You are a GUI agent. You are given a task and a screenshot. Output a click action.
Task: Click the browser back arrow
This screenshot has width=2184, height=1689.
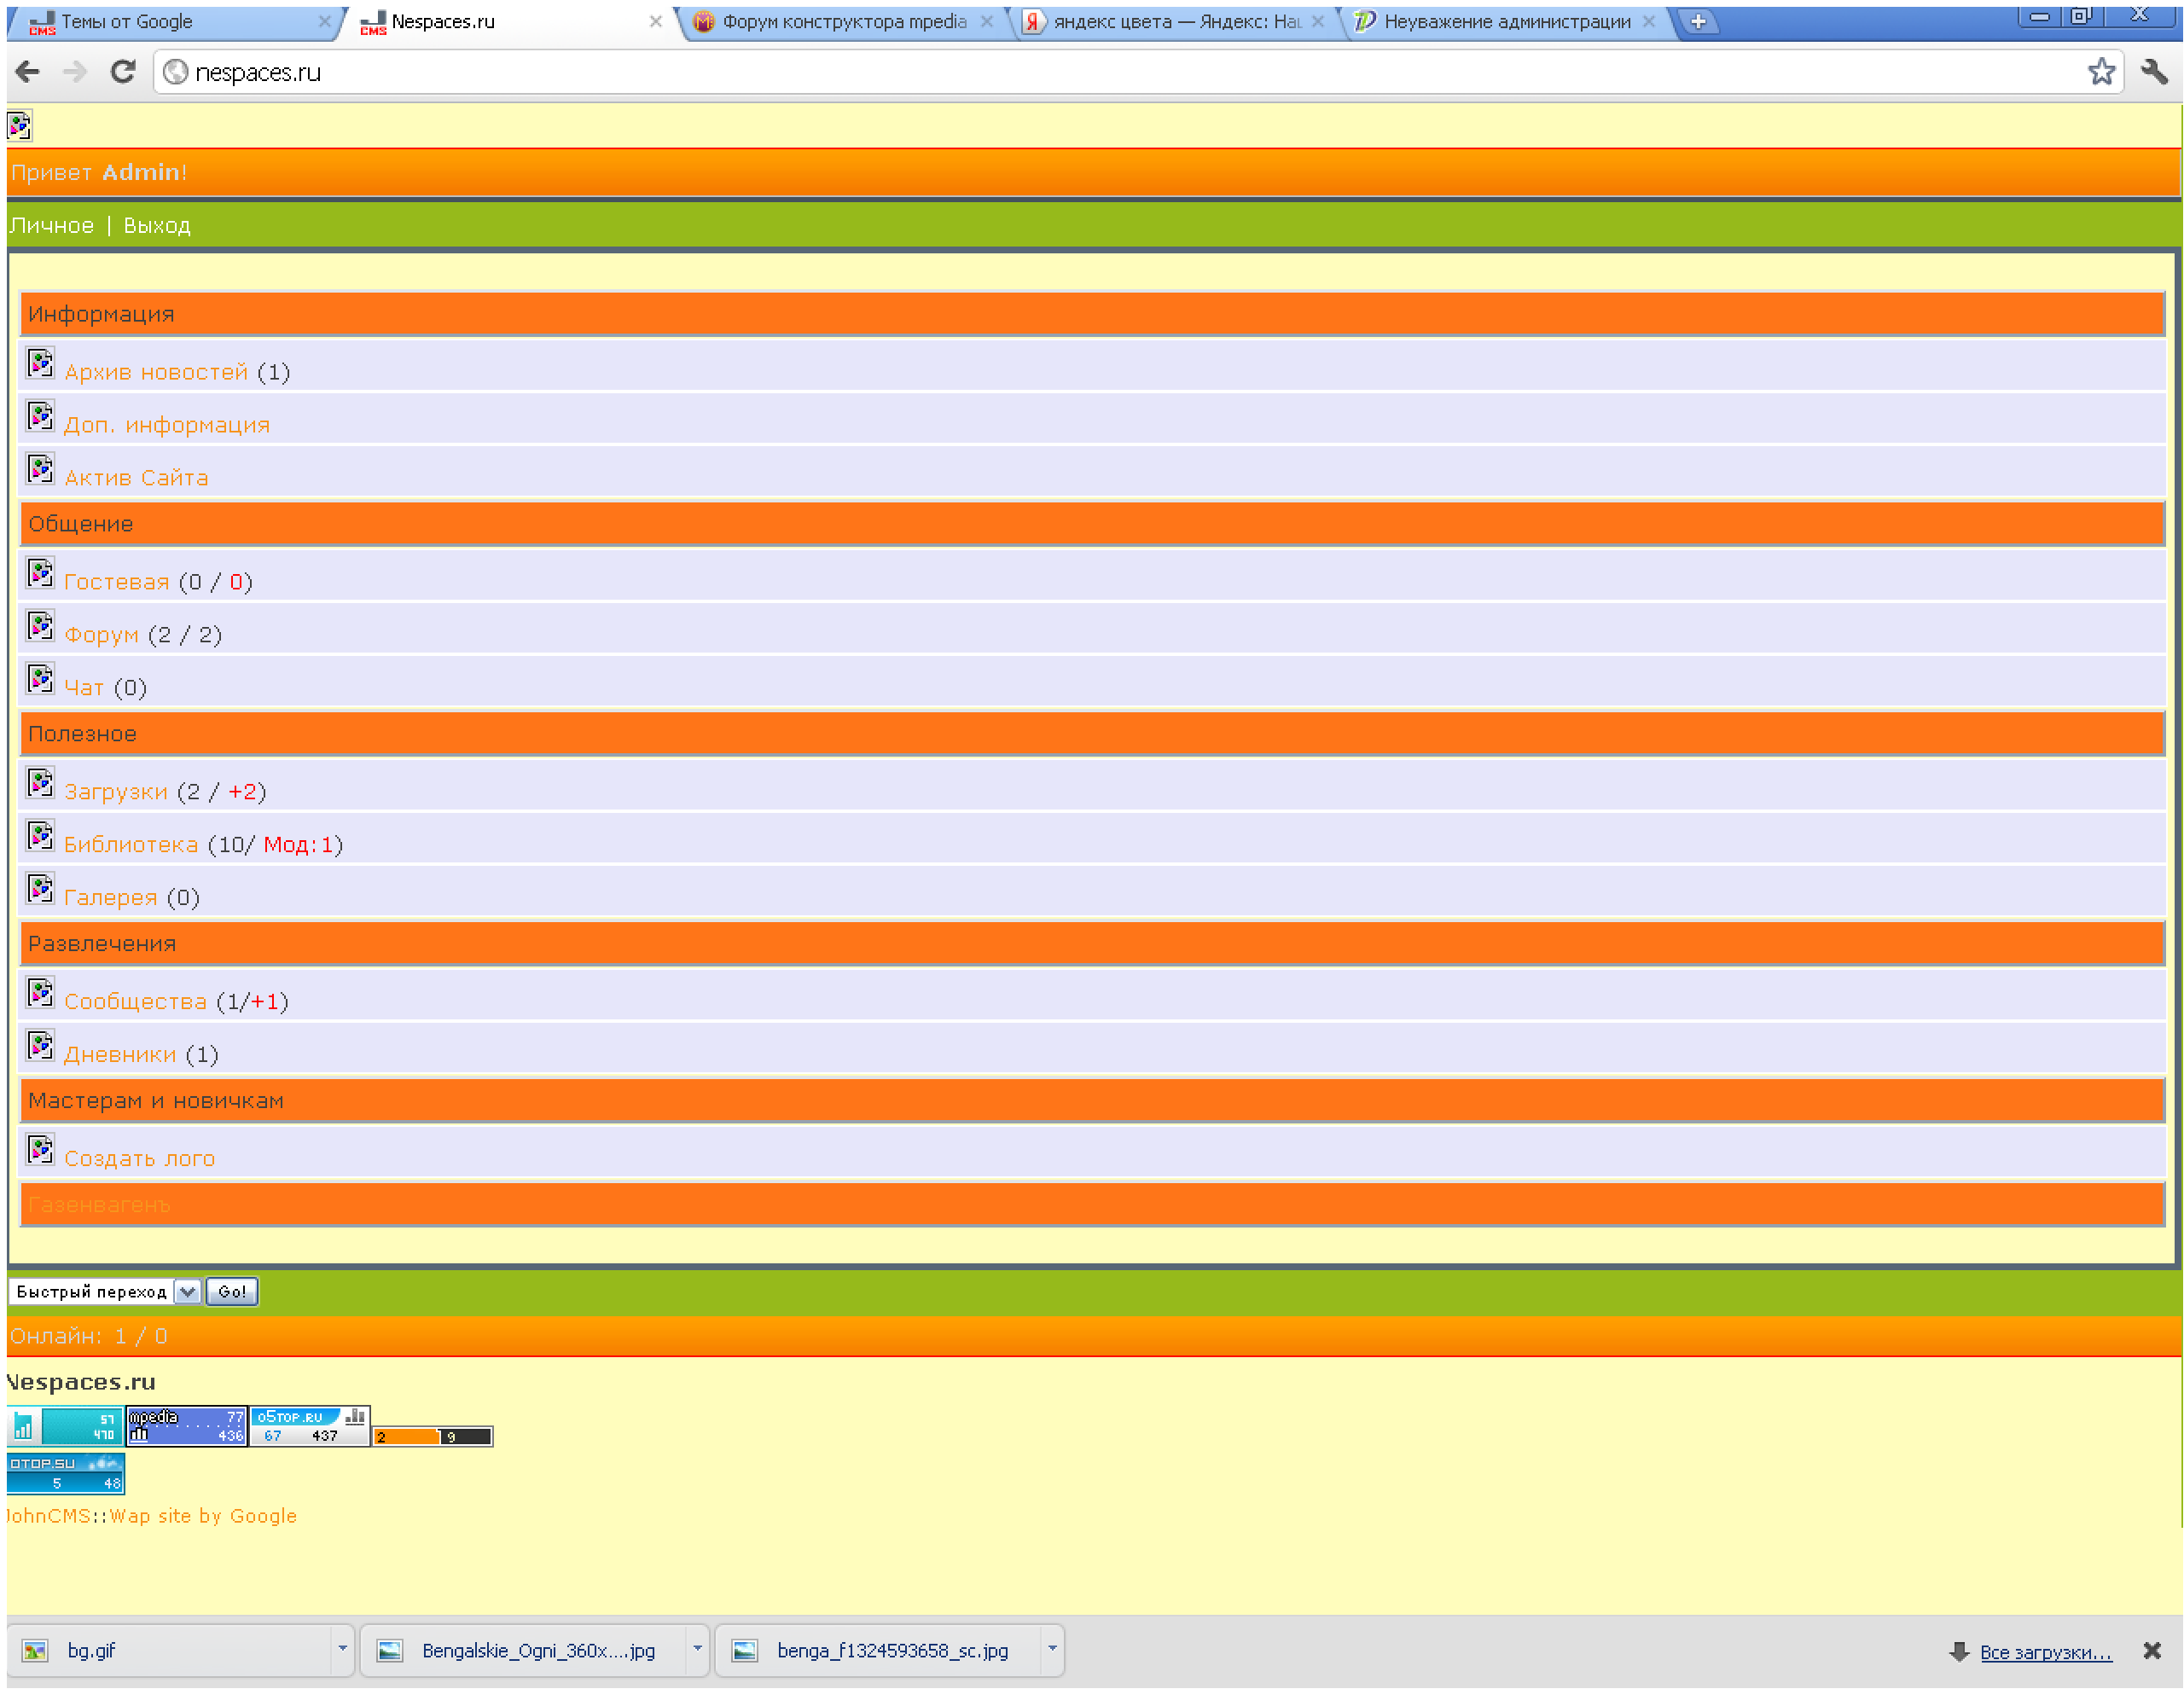(x=28, y=72)
